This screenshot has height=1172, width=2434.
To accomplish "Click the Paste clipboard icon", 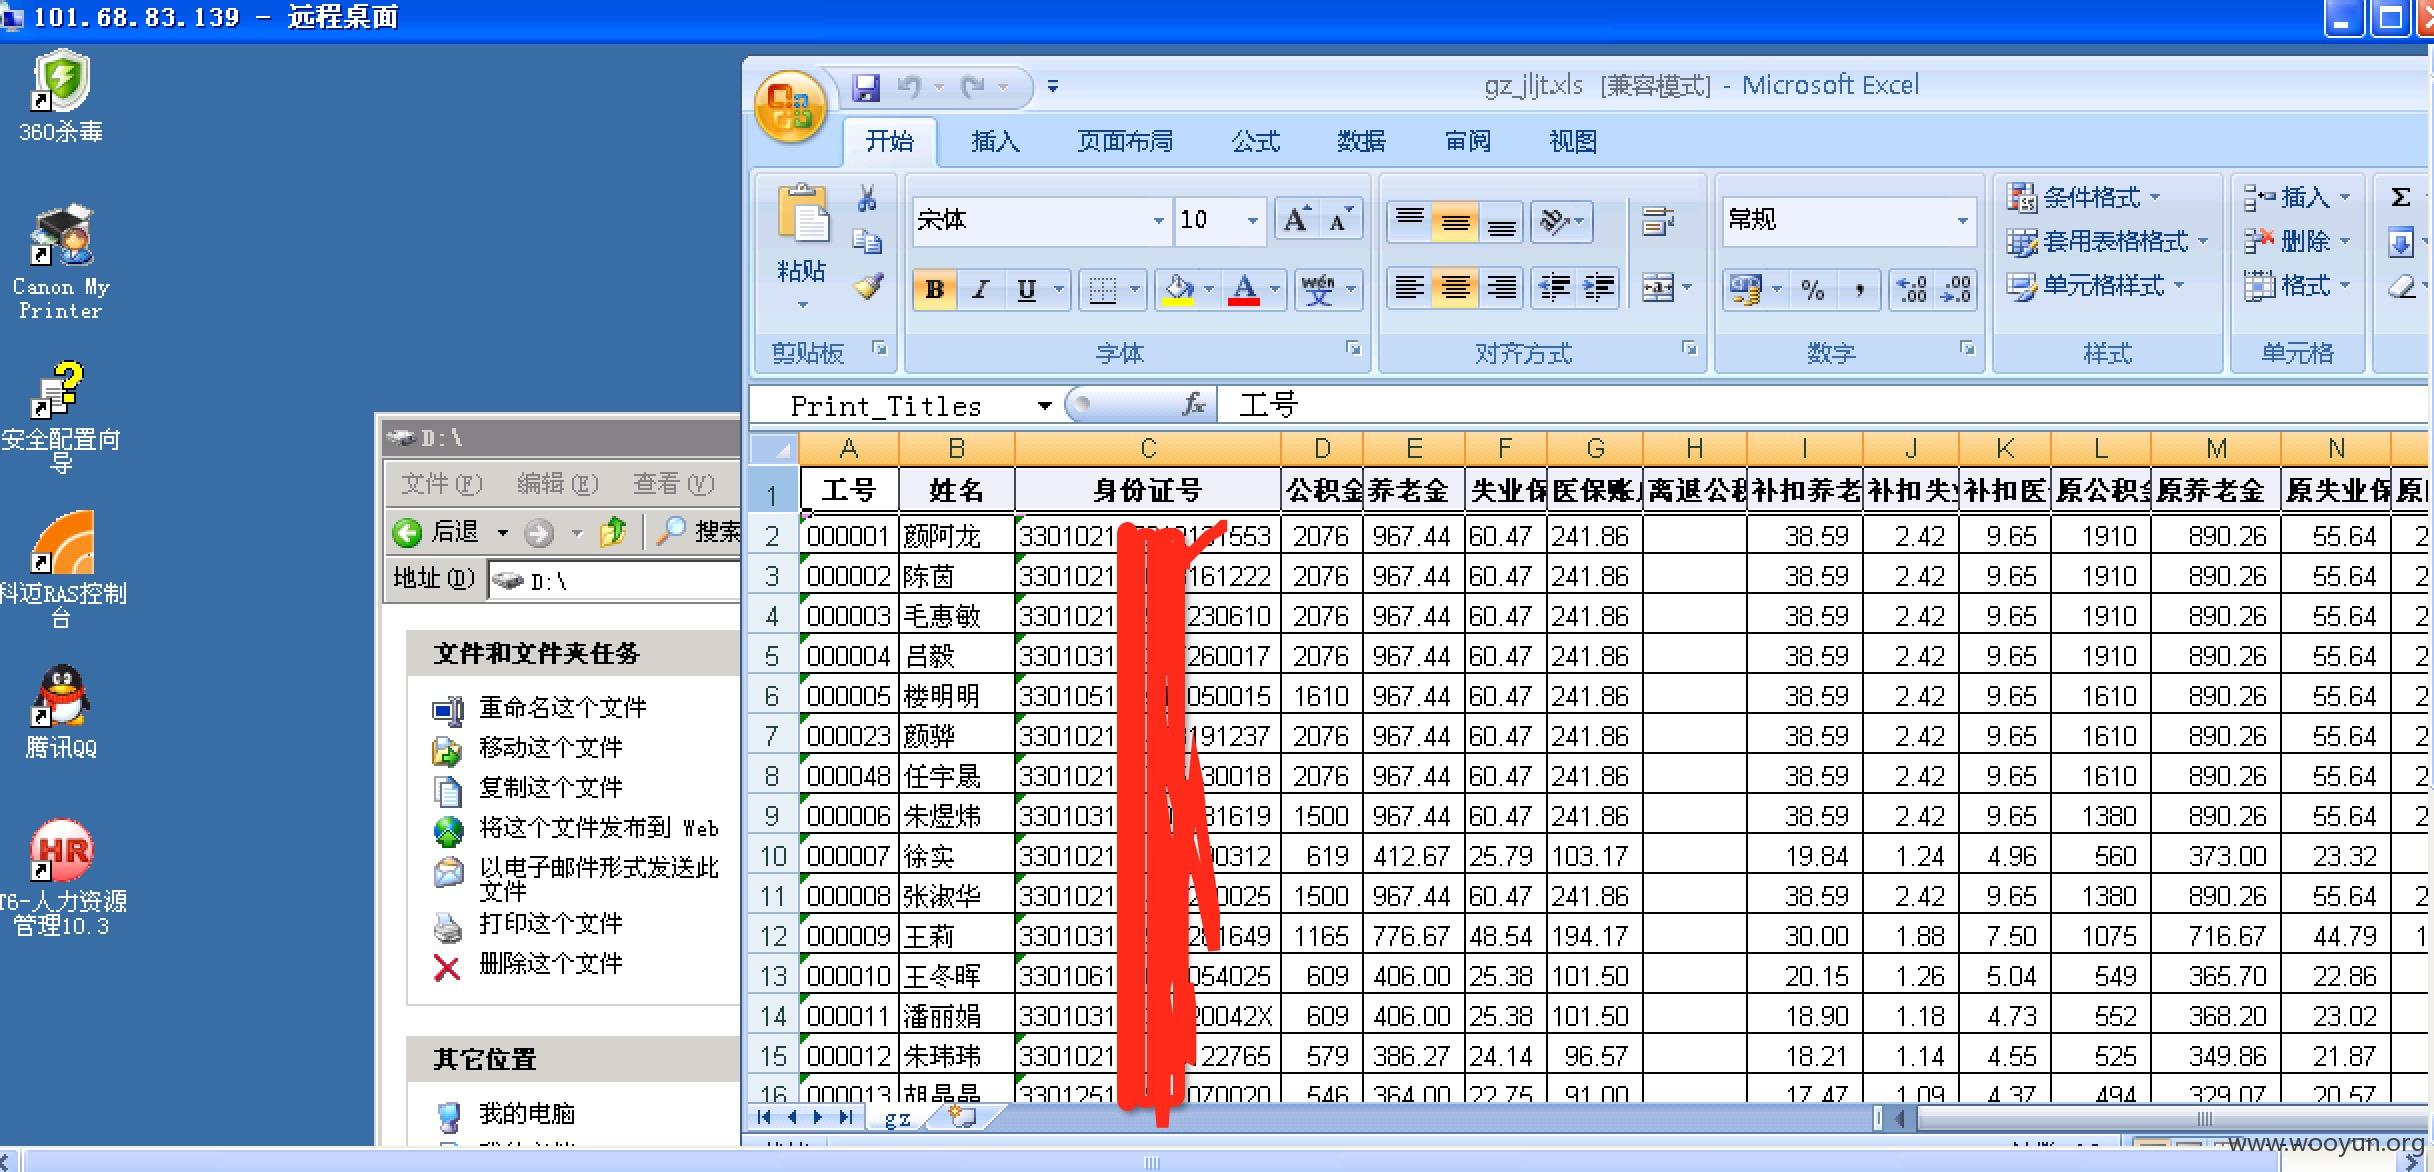I will pos(803,213).
